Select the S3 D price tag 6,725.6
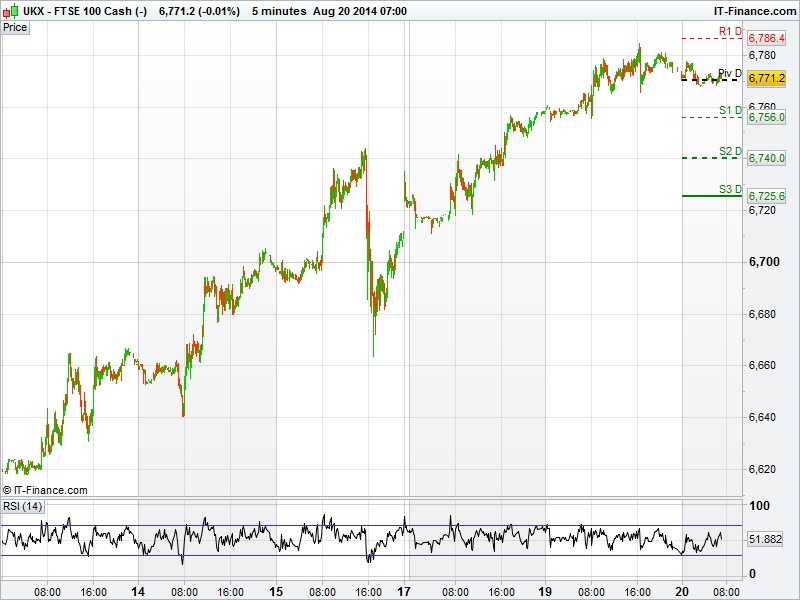800x600 pixels. click(x=766, y=196)
